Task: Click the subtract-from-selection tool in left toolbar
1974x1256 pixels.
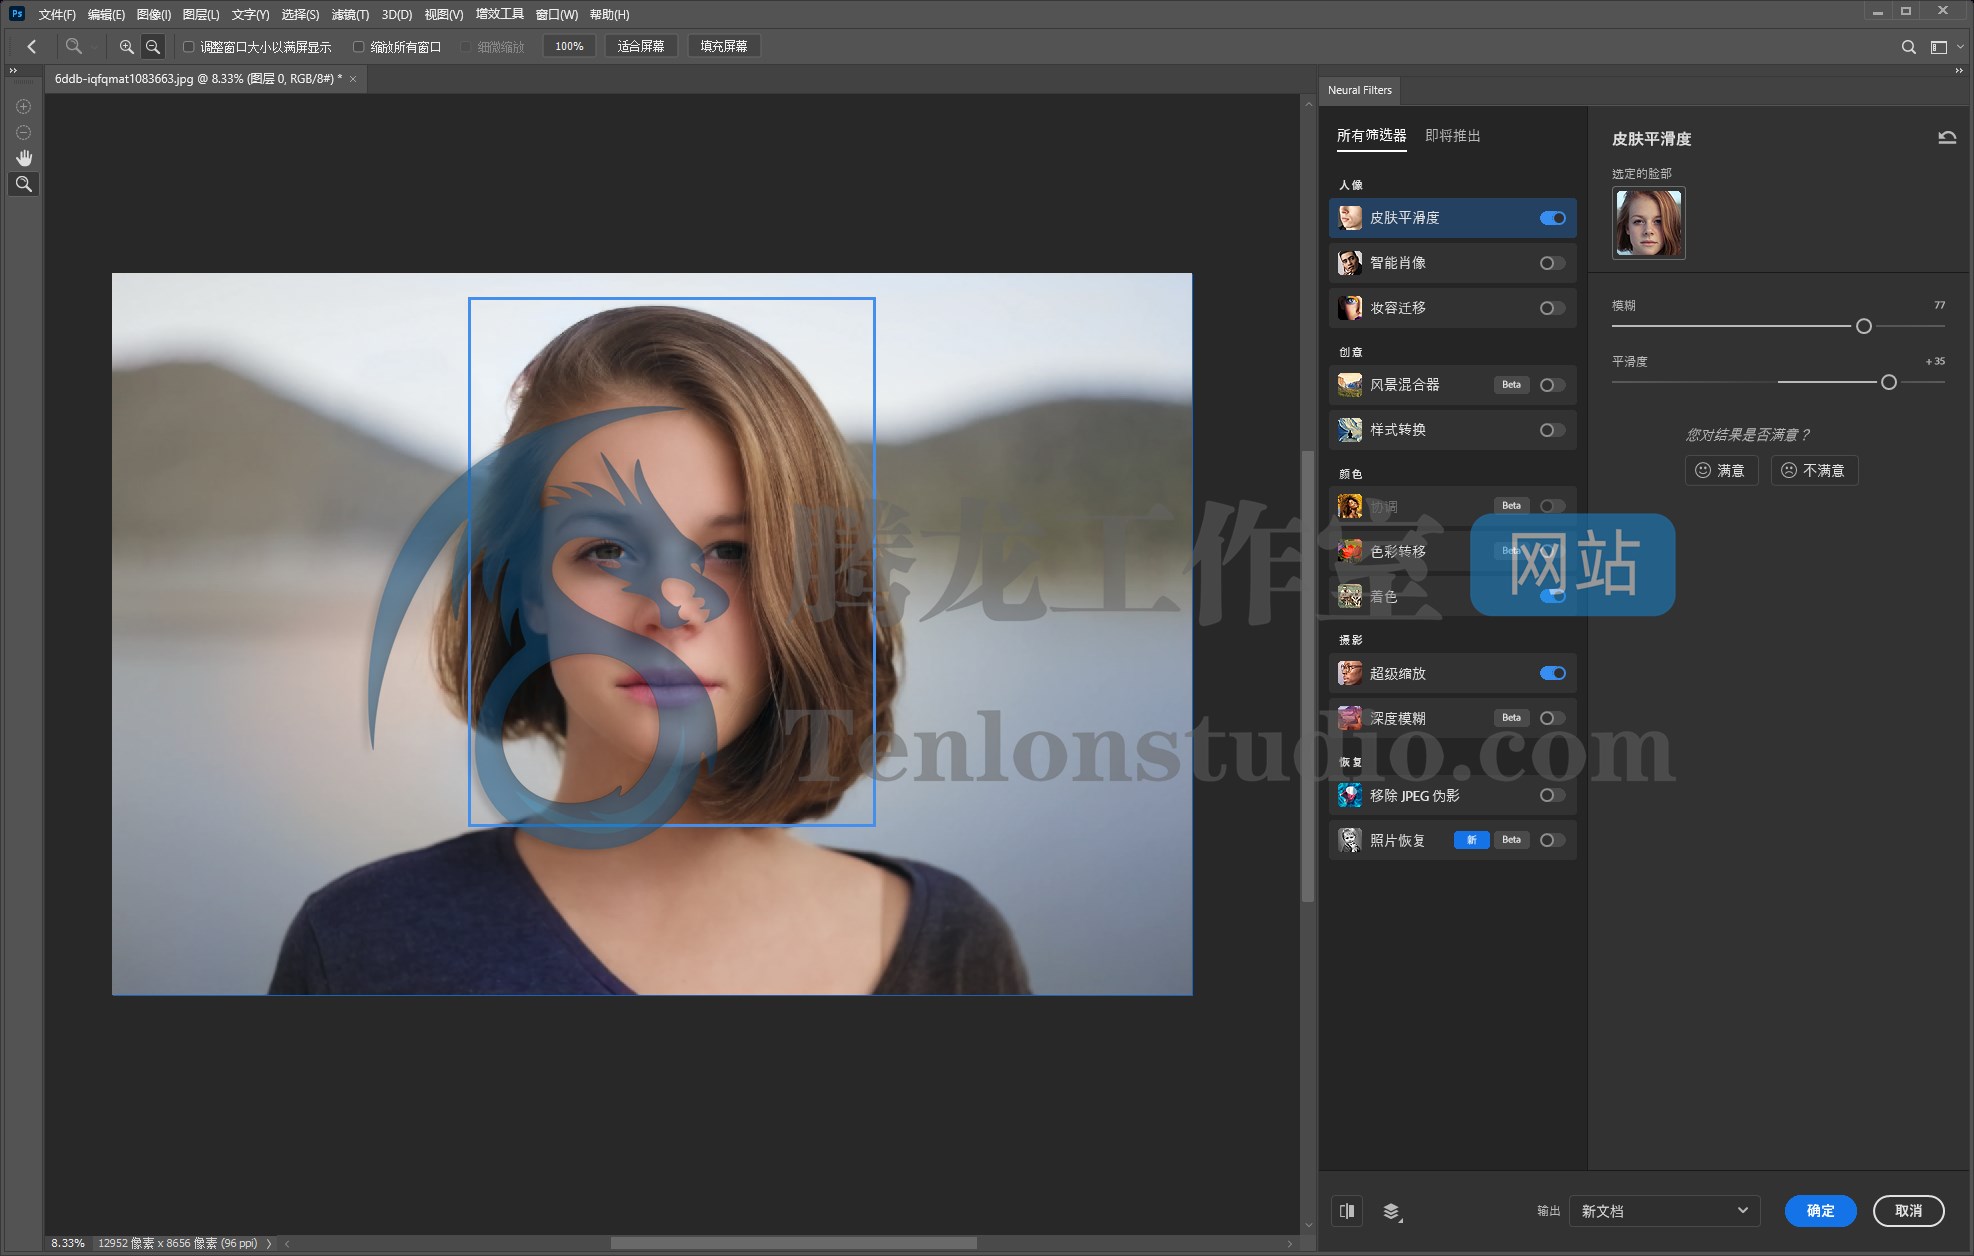Action: 24,132
